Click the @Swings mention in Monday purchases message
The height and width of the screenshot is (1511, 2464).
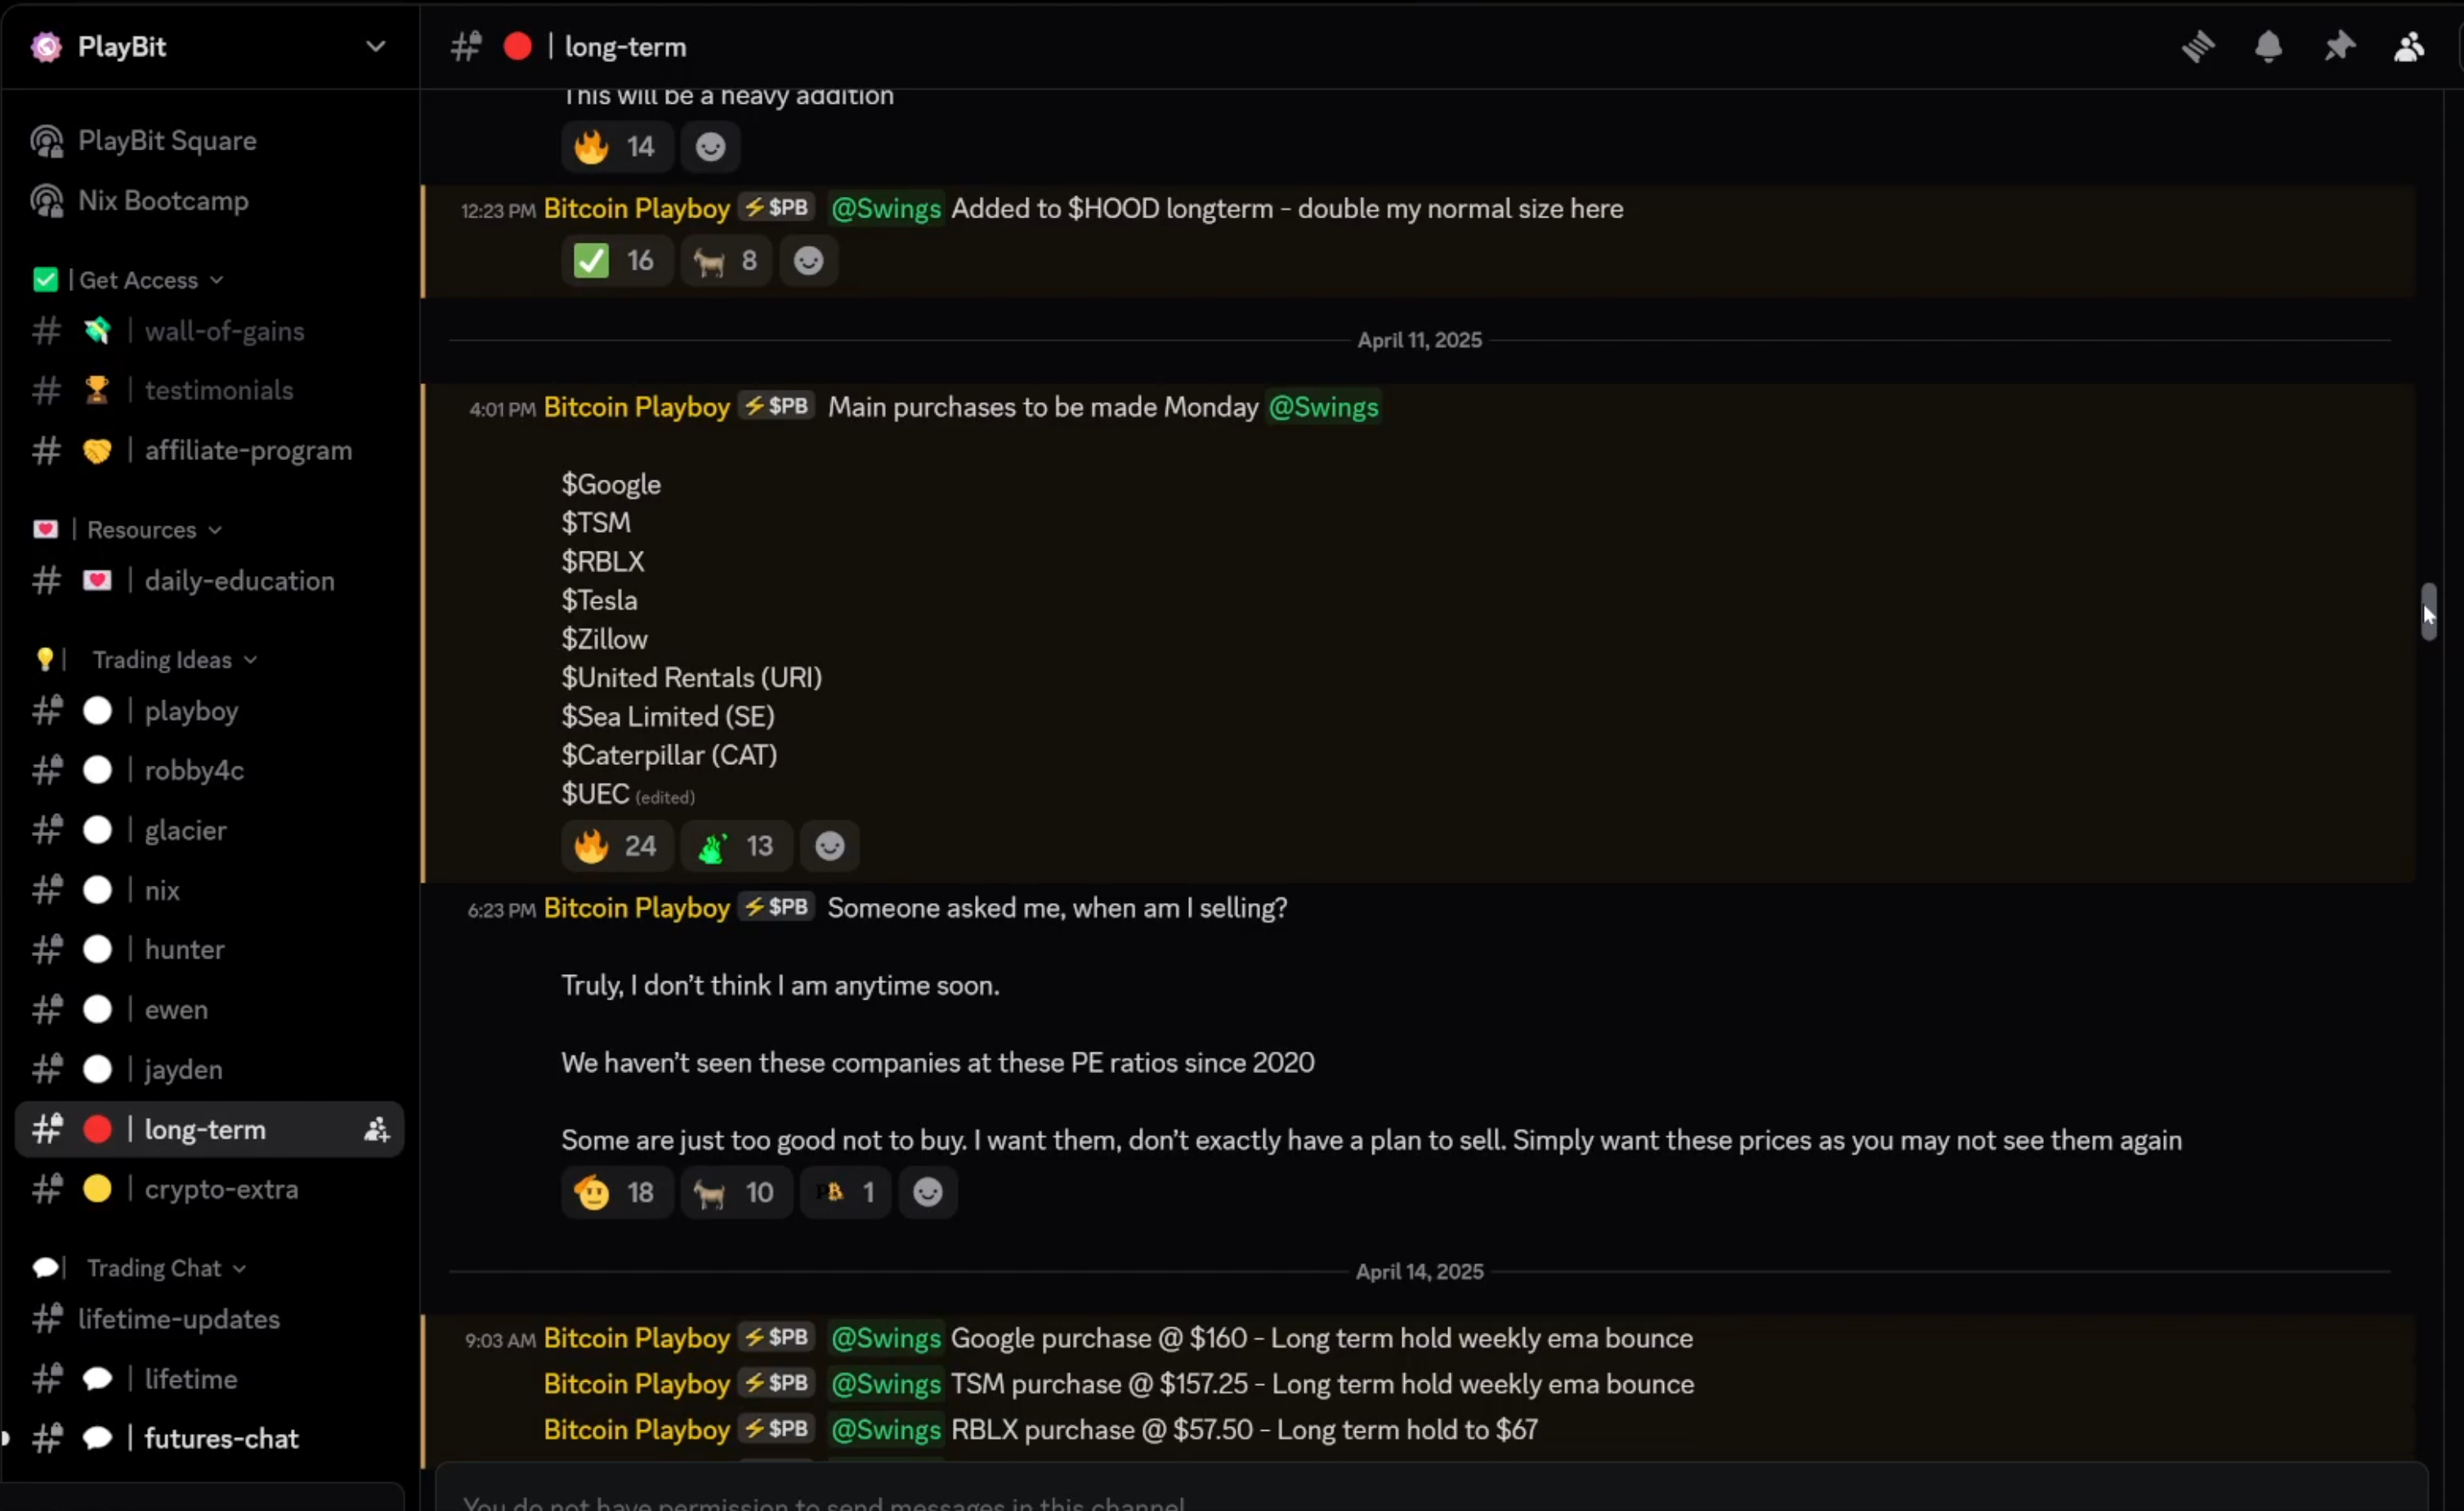pos(1322,407)
